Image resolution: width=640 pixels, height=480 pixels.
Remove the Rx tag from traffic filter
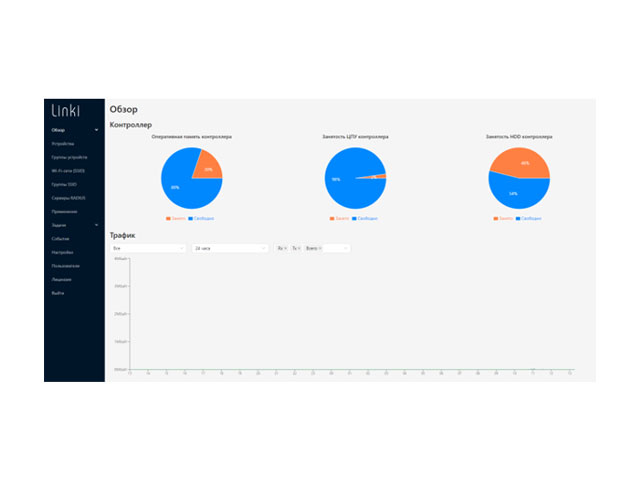click(286, 247)
